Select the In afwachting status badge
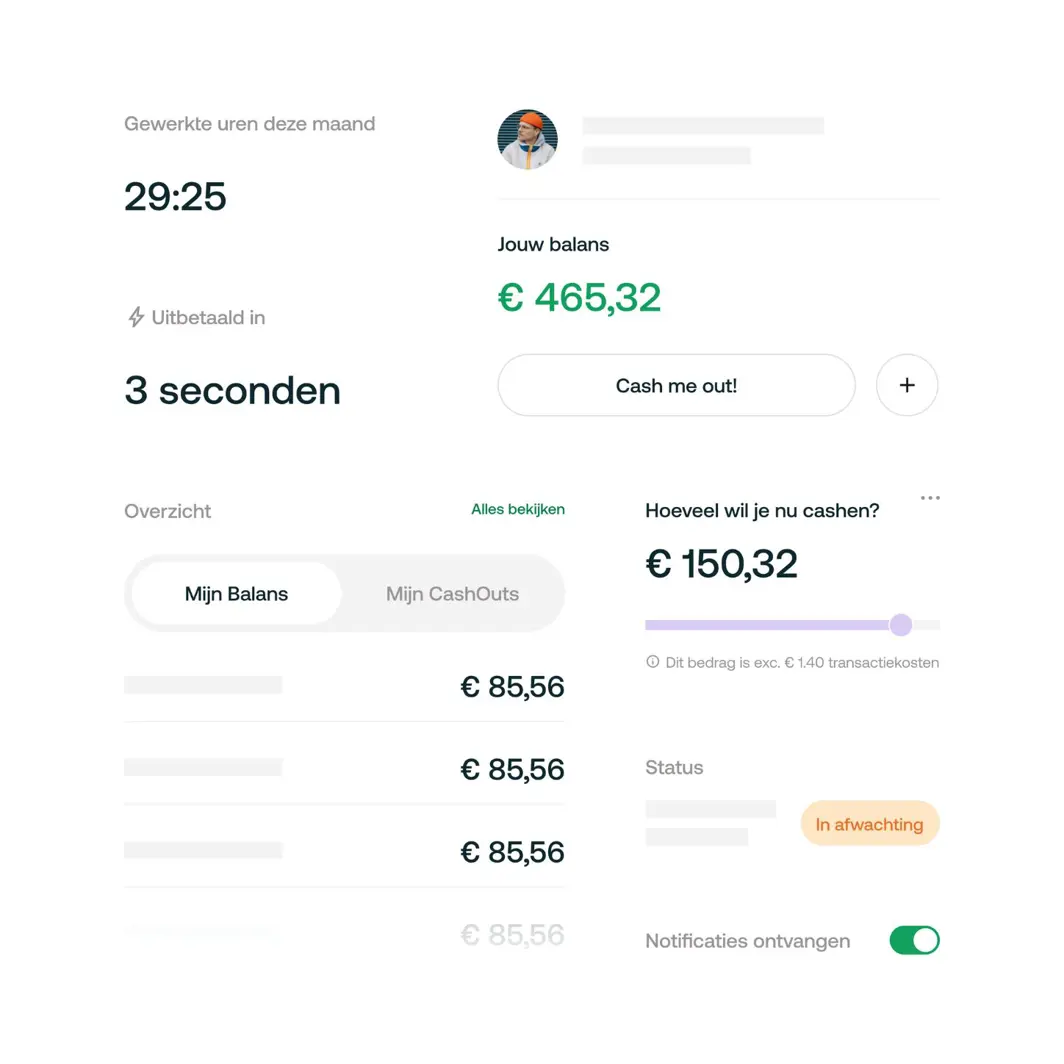This screenshot has height=1064, width=1064. pos(869,823)
